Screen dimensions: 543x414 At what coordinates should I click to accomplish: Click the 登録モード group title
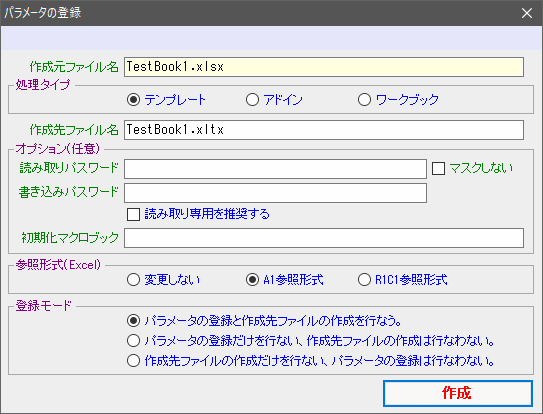[x=44, y=306]
